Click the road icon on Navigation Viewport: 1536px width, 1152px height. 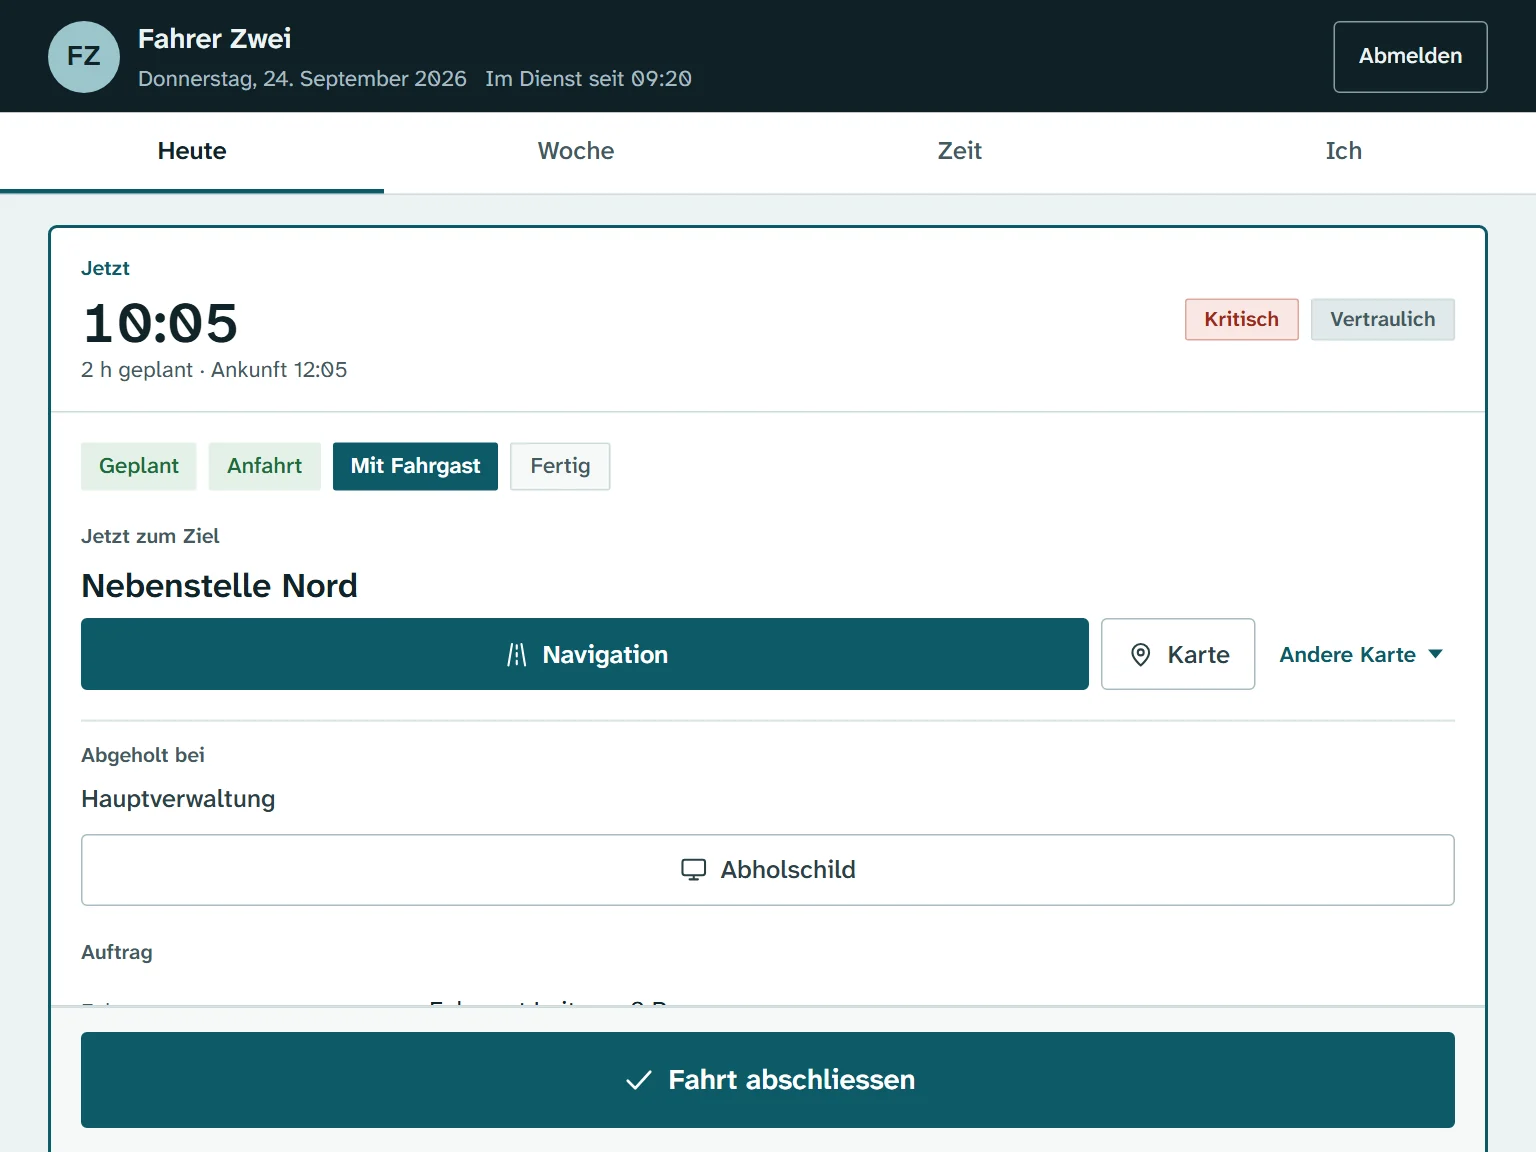516,655
